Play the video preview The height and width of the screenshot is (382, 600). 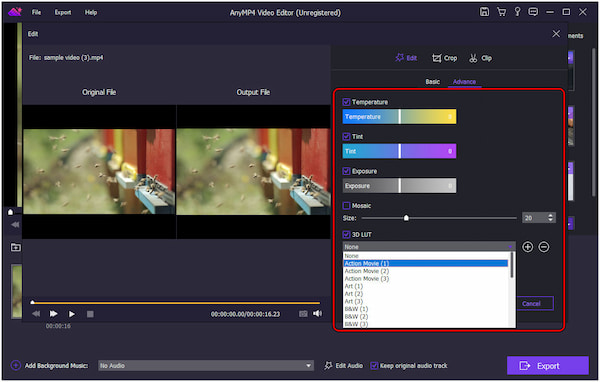[x=72, y=314]
